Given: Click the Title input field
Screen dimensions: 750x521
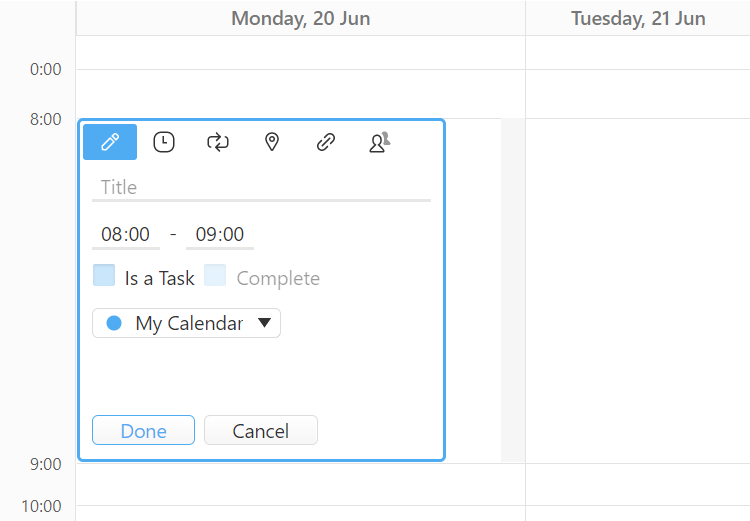Looking at the screenshot, I should [x=261, y=188].
